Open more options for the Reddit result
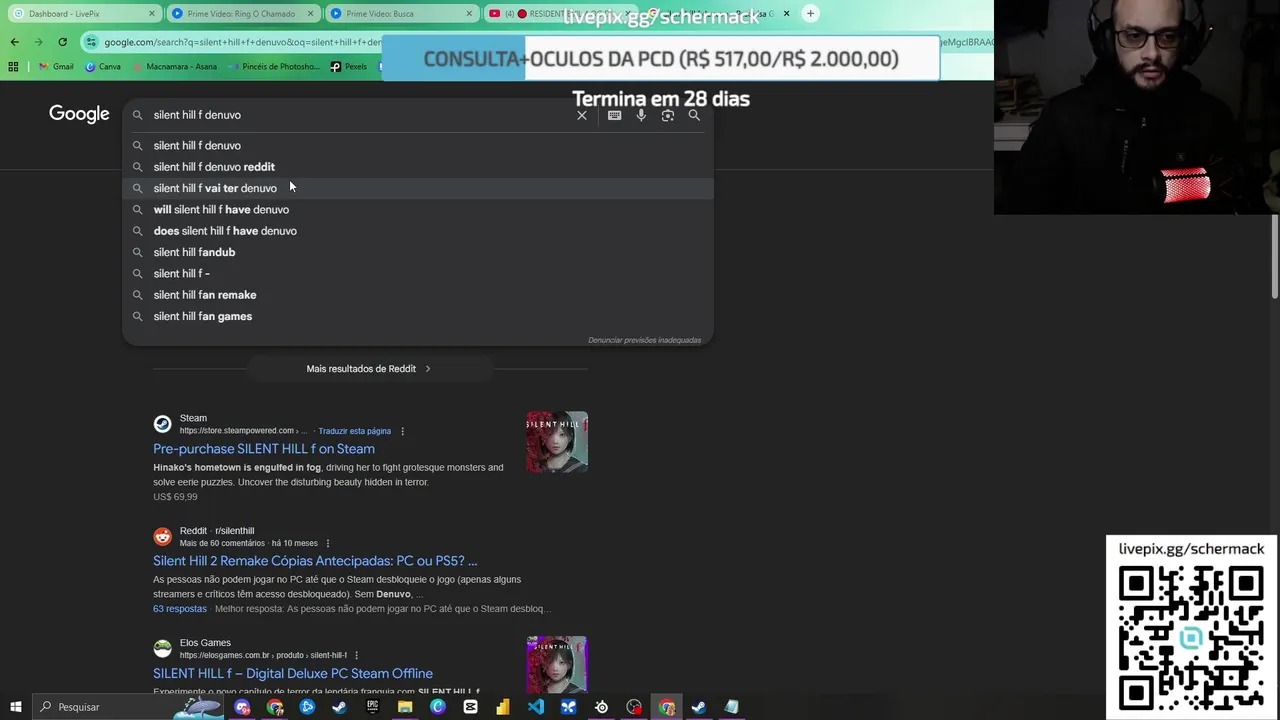This screenshot has width=1280, height=720. 327,543
